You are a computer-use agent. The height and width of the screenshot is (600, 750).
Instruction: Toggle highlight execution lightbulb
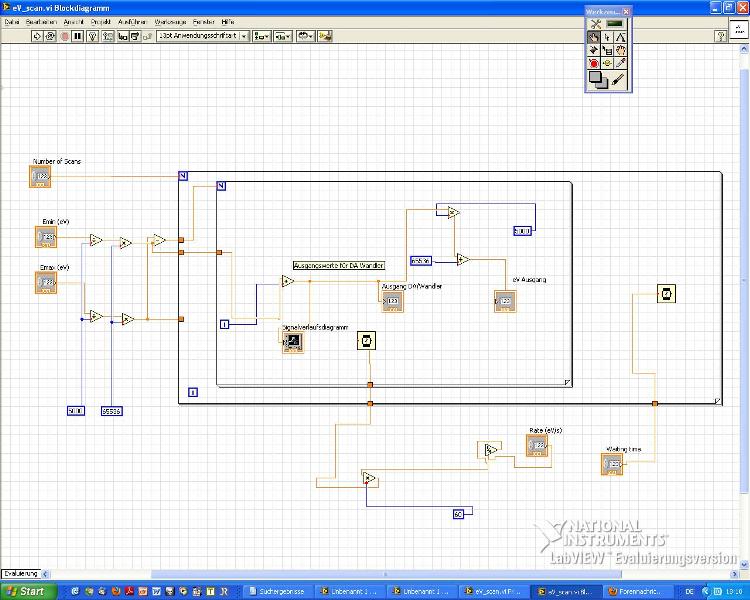coord(93,36)
